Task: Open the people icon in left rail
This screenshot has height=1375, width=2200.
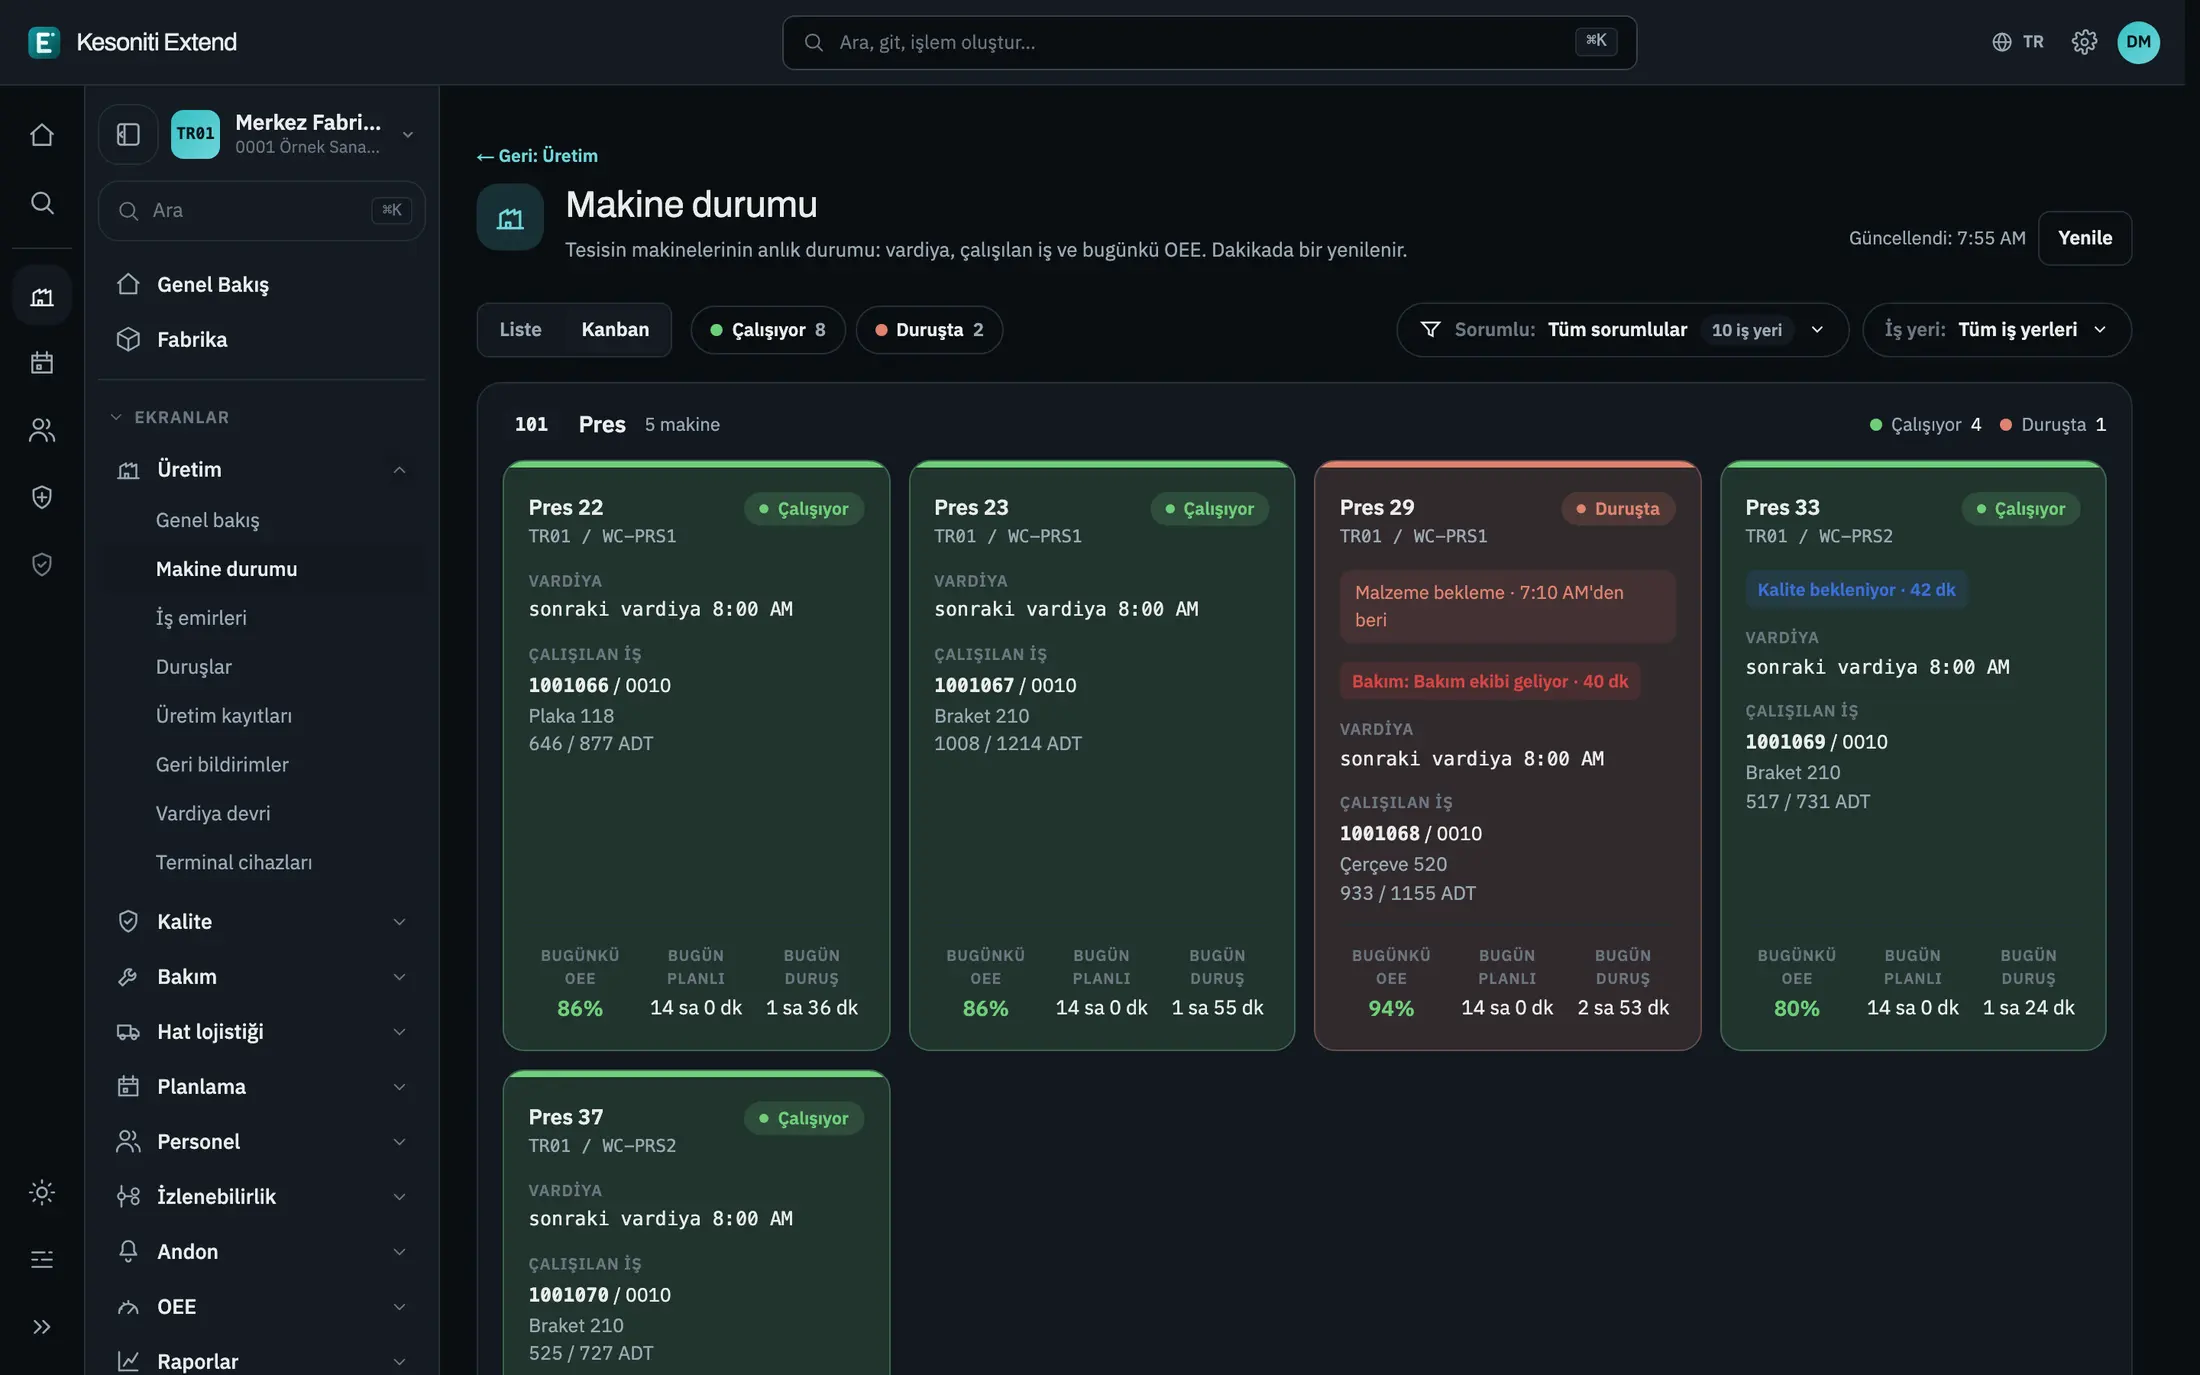Action: tap(42, 430)
